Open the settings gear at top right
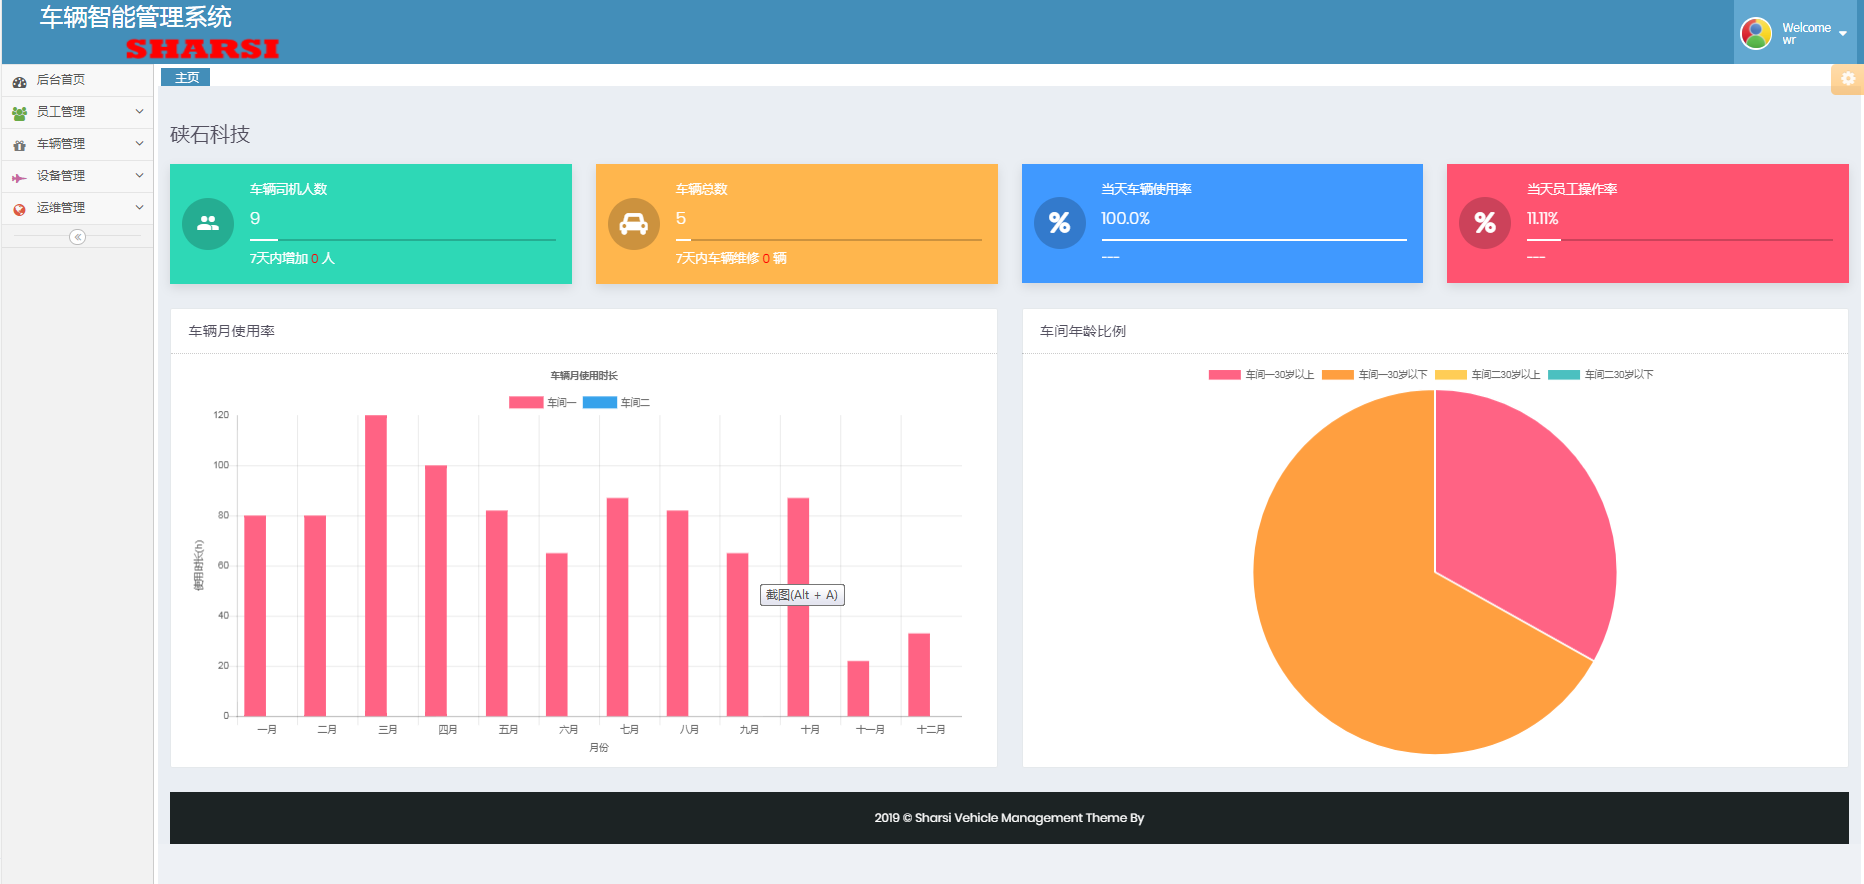 [1847, 79]
